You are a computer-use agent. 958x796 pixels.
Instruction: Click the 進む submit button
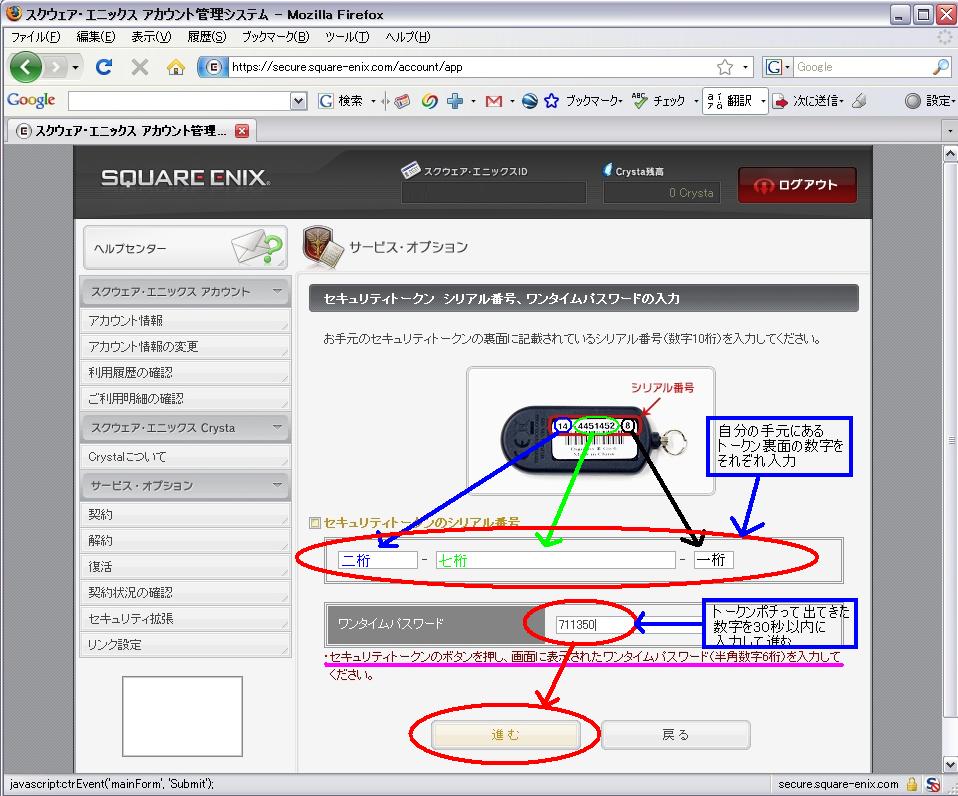coord(505,734)
